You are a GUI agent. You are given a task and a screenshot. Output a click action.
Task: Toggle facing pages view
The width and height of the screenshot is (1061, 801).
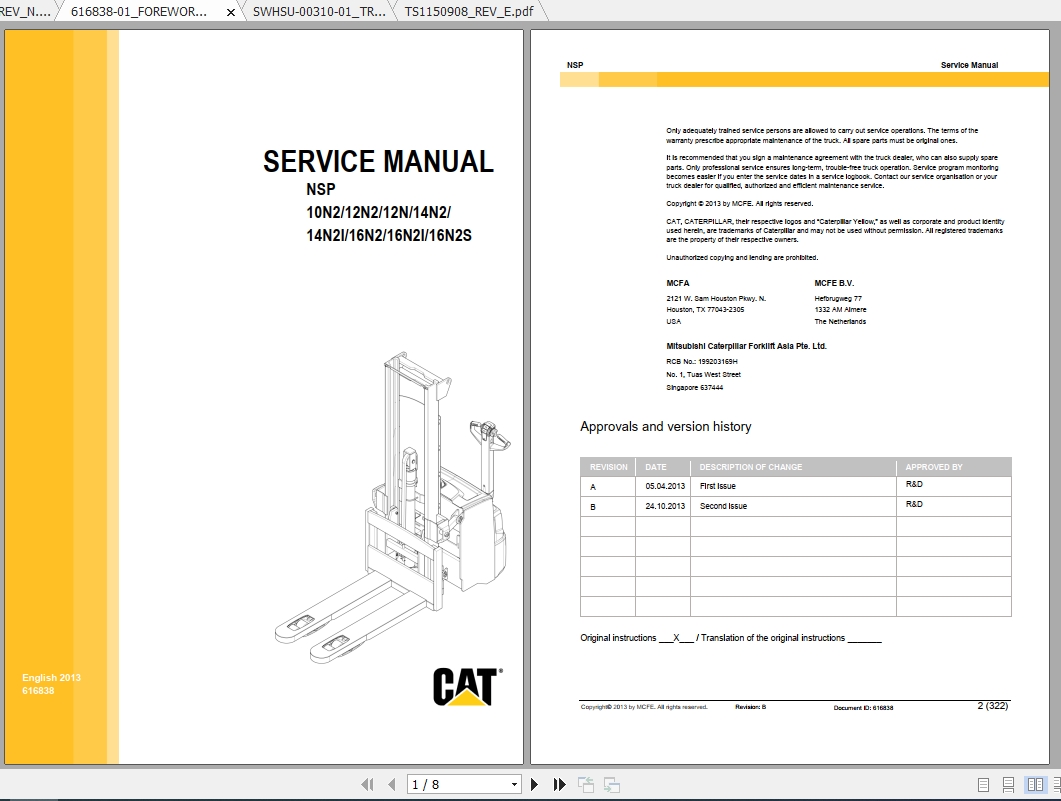[1034, 784]
